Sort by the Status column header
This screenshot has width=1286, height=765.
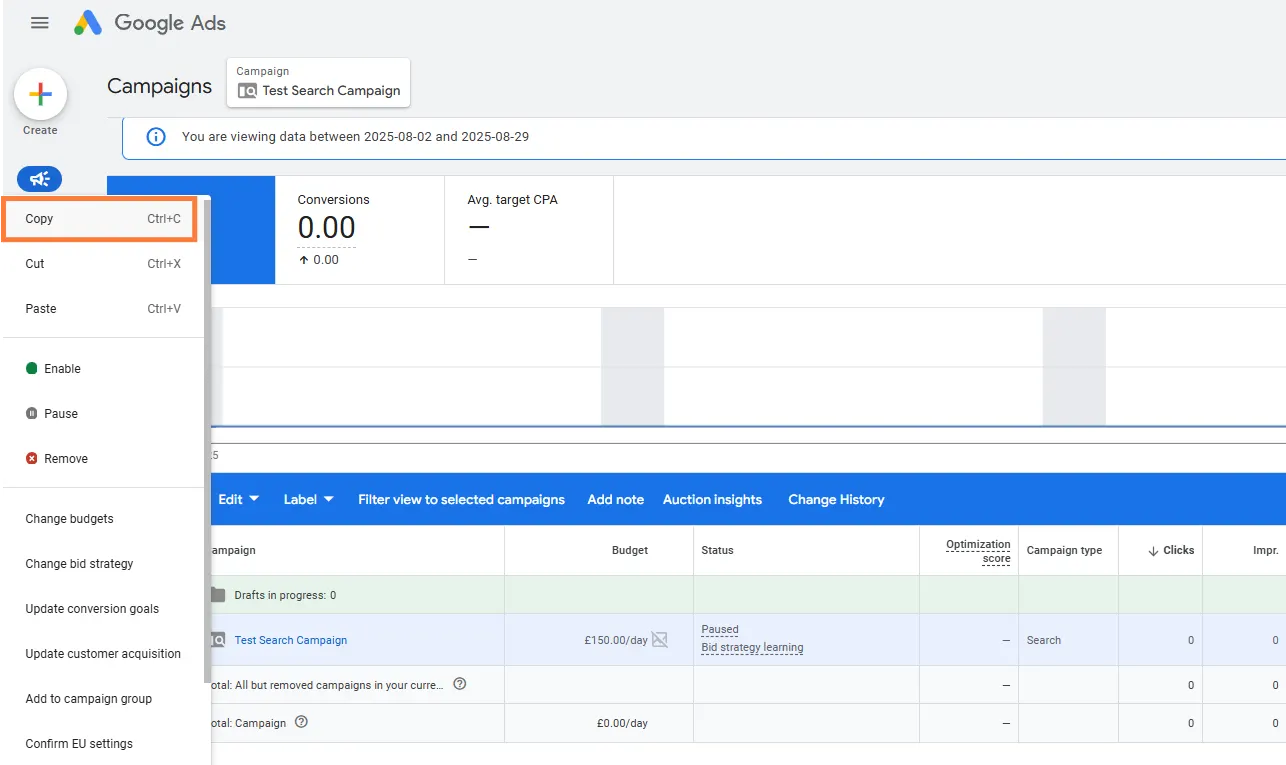tap(718, 550)
